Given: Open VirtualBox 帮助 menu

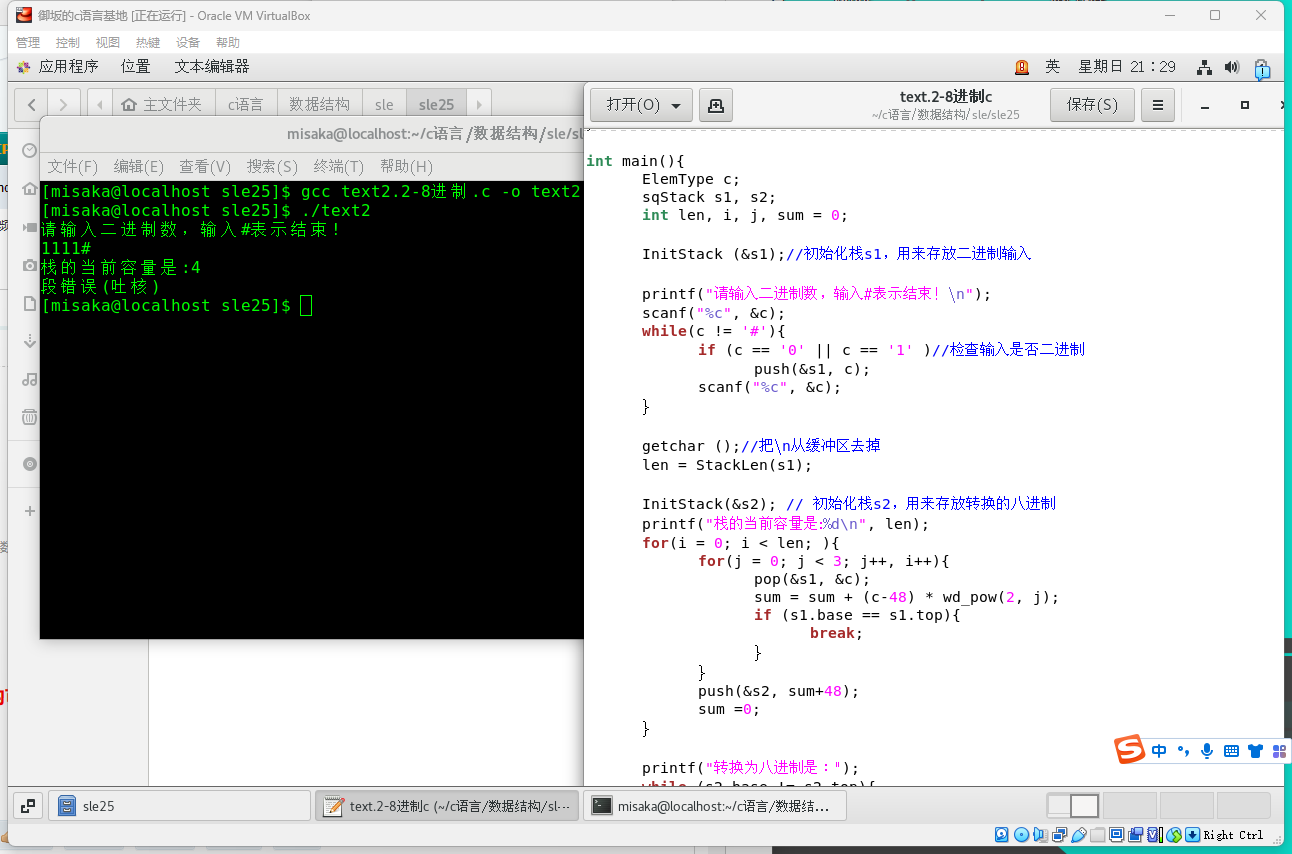Looking at the screenshot, I should (228, 43).
